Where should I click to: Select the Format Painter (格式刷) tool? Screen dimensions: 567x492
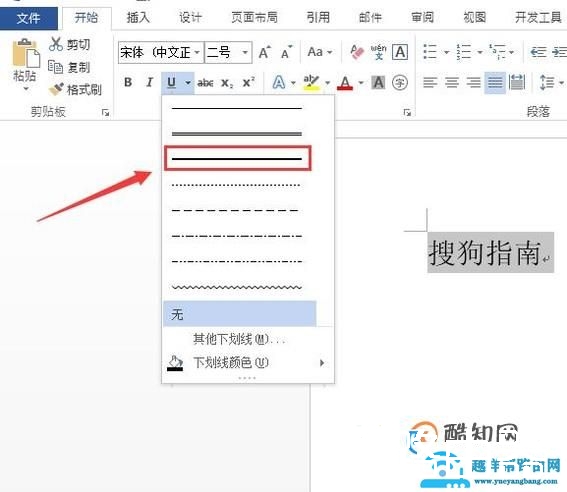[75, 89]
